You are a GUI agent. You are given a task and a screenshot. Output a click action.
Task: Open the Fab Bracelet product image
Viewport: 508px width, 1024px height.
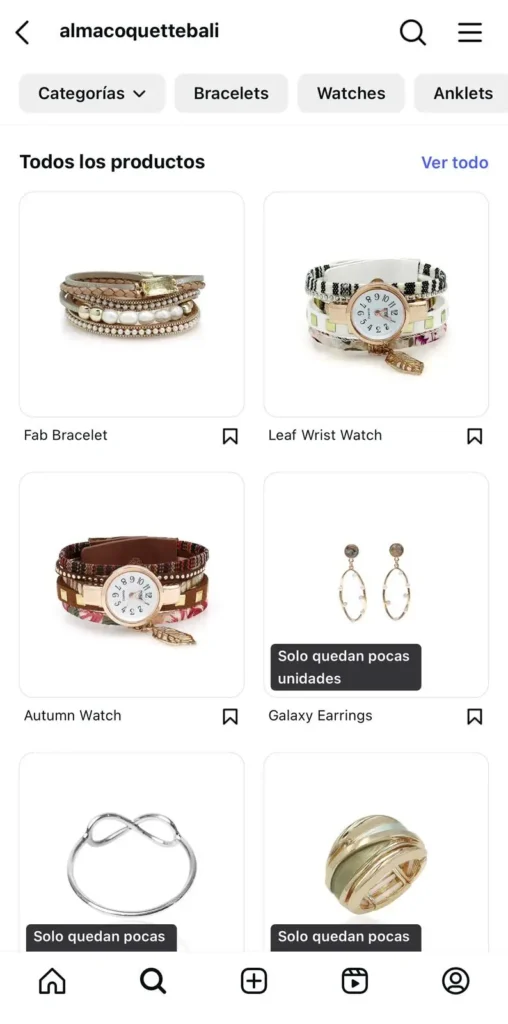coord(132,304)
